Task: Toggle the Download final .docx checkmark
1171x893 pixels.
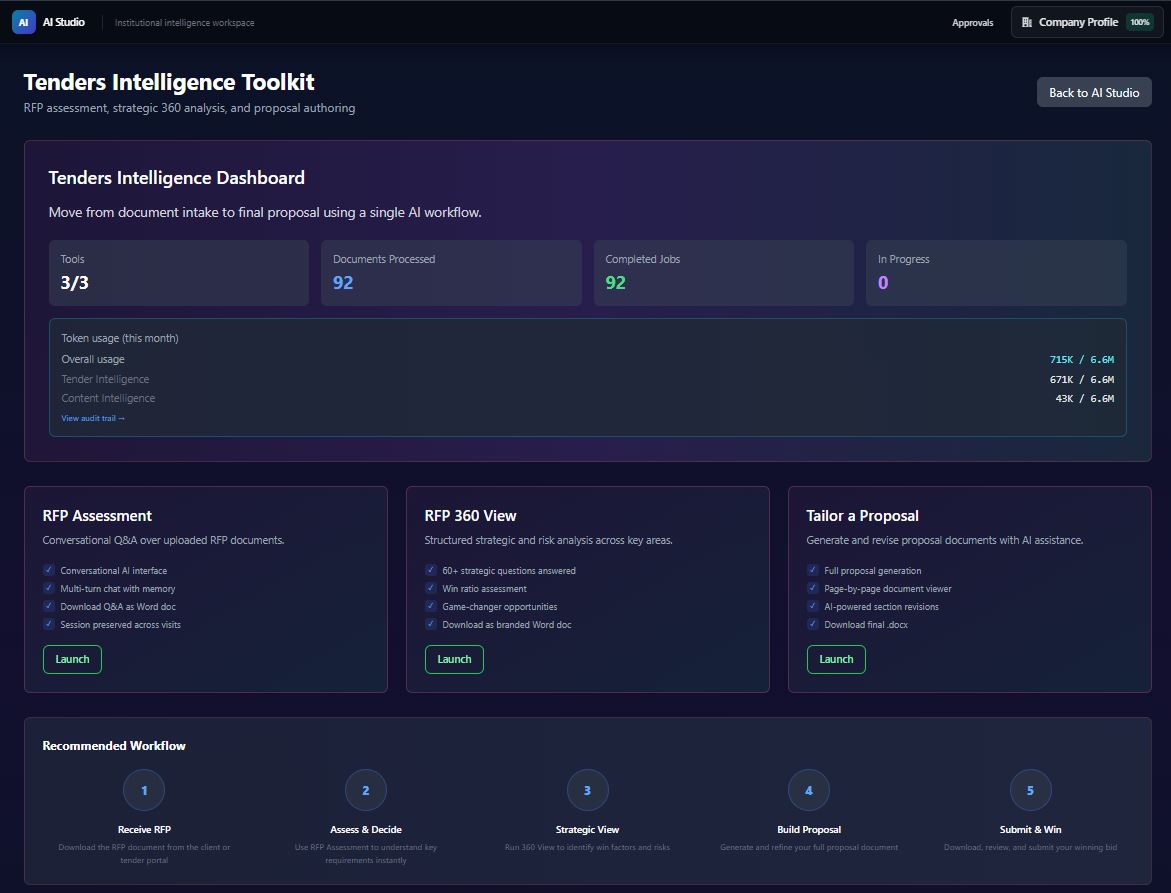Action: pos(813,623)
